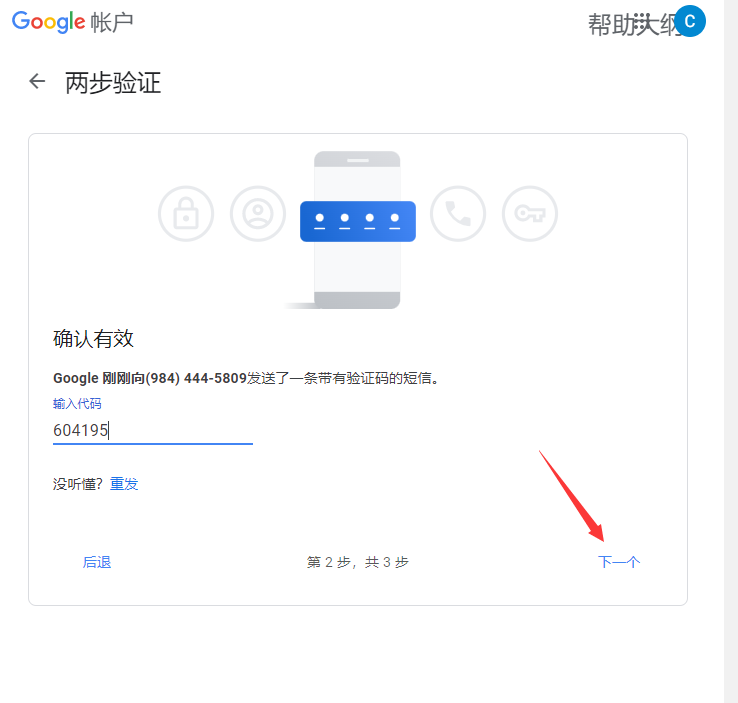Focus the code field containing 604195
Viewport: 738px width, 703px height.
152,430
